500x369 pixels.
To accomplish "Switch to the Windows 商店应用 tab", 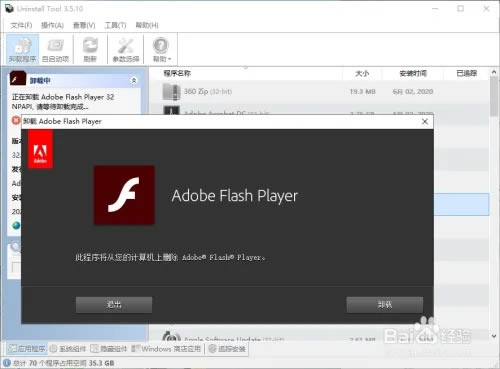I will [166, 349].
